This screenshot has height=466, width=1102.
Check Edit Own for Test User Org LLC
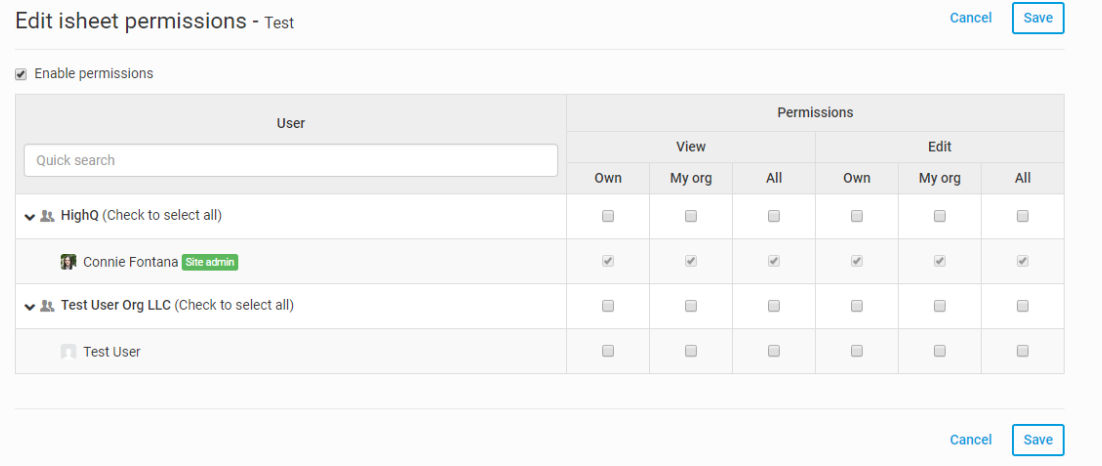point(857,306)
